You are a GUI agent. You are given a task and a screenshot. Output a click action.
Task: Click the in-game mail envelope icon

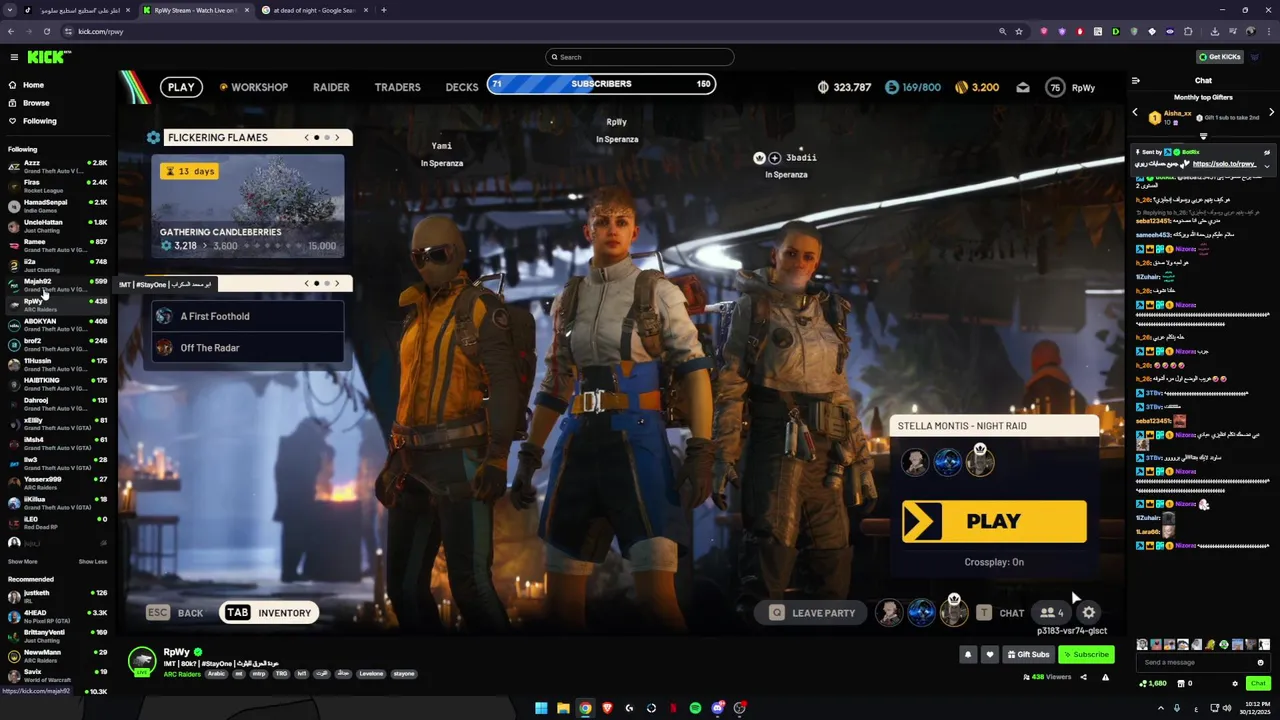tap(1023, 88)
